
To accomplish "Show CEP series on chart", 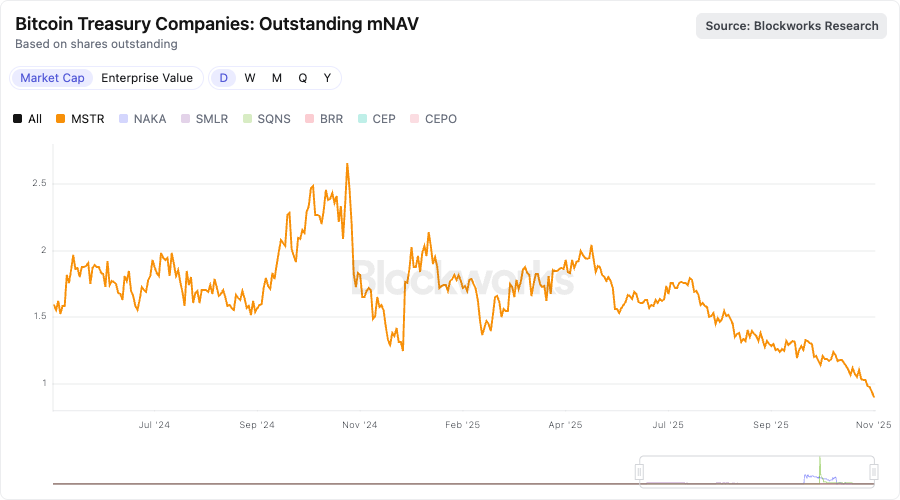I will pyautogui.click(x=377, y=119).
